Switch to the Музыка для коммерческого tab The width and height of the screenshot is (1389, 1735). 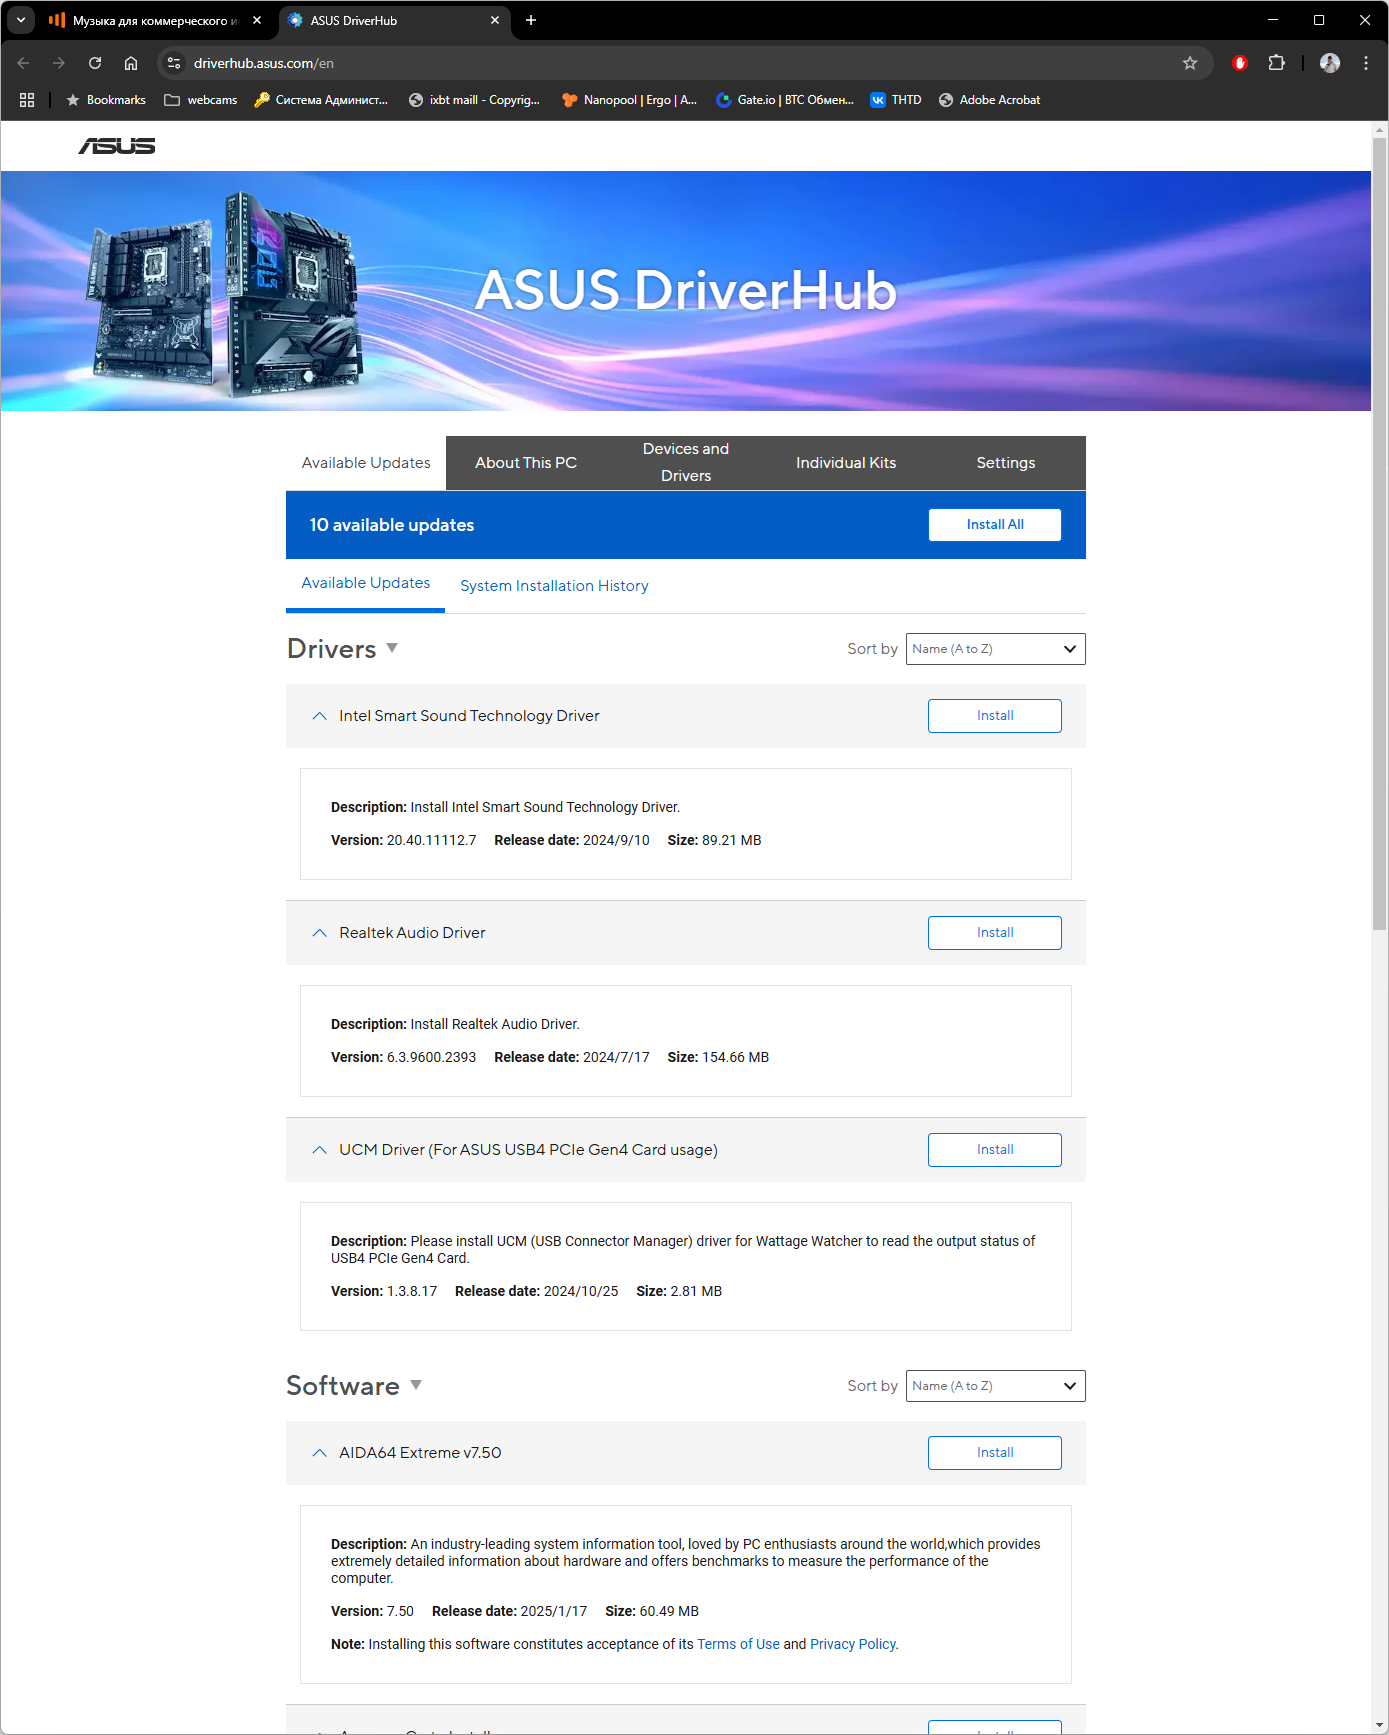155,20
